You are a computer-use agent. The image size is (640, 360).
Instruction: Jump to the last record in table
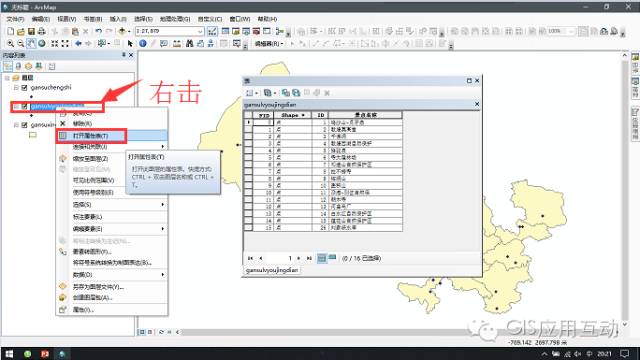(309, 258)
